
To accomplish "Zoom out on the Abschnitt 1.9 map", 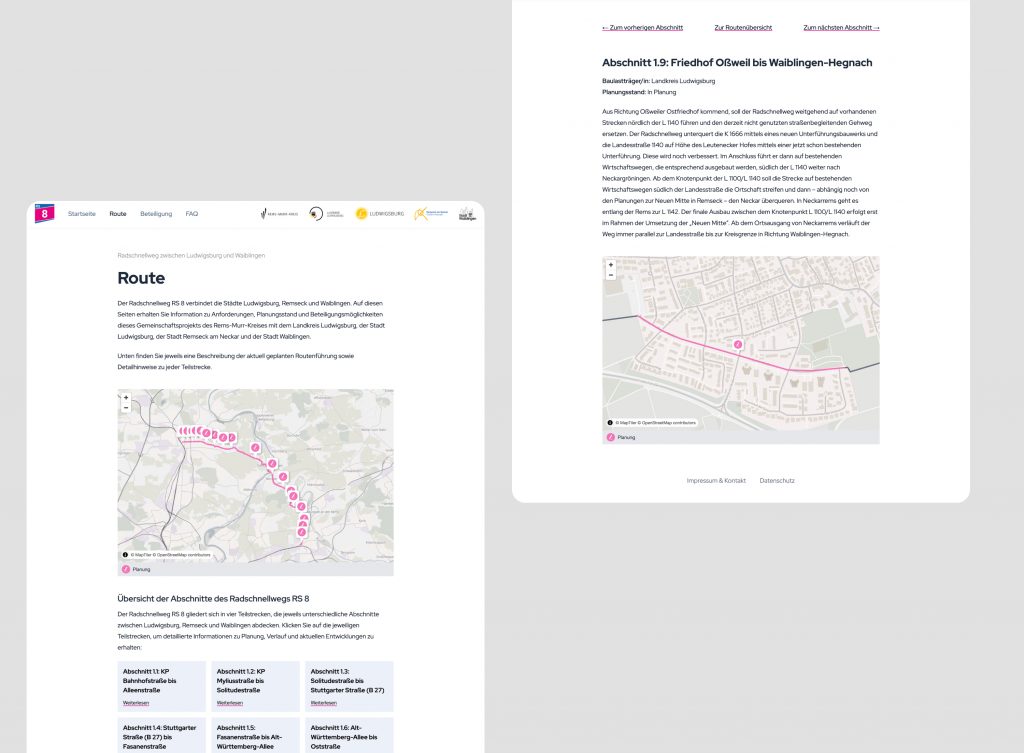I will coord(610,275).
